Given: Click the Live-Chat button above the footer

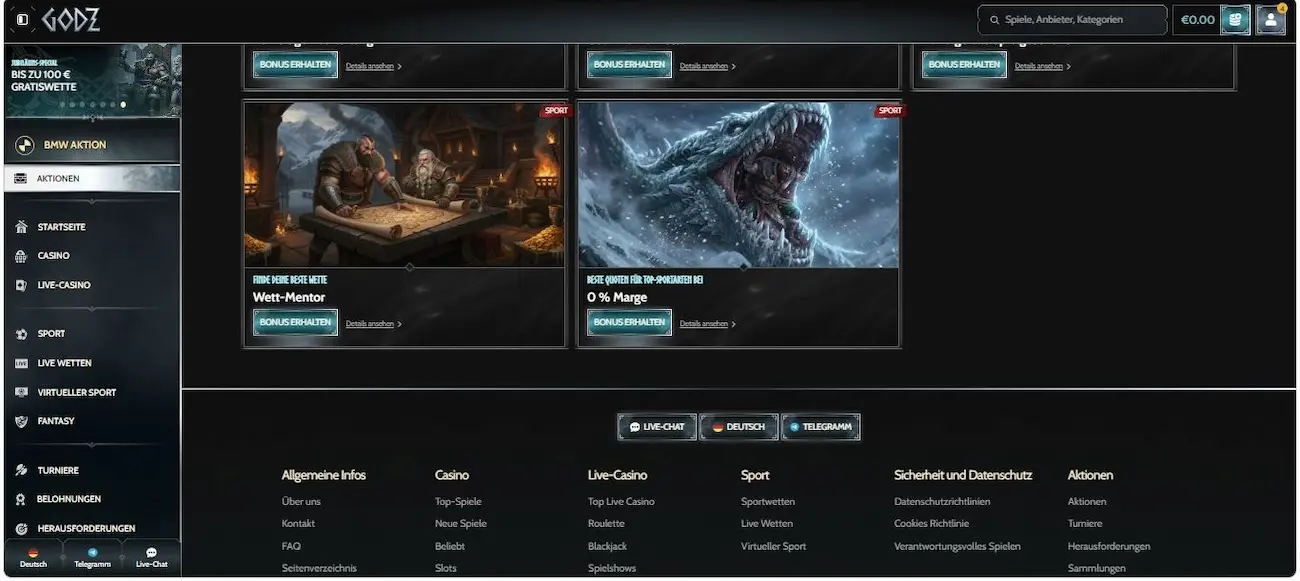Looking at the screenshot, I should click(657, 427).
